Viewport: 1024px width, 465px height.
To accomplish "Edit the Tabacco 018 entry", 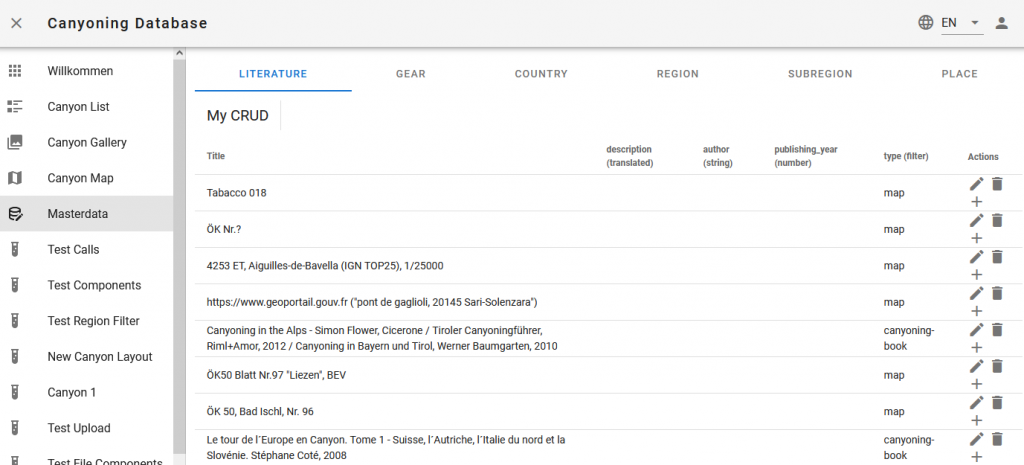I will tap(977, 184).
